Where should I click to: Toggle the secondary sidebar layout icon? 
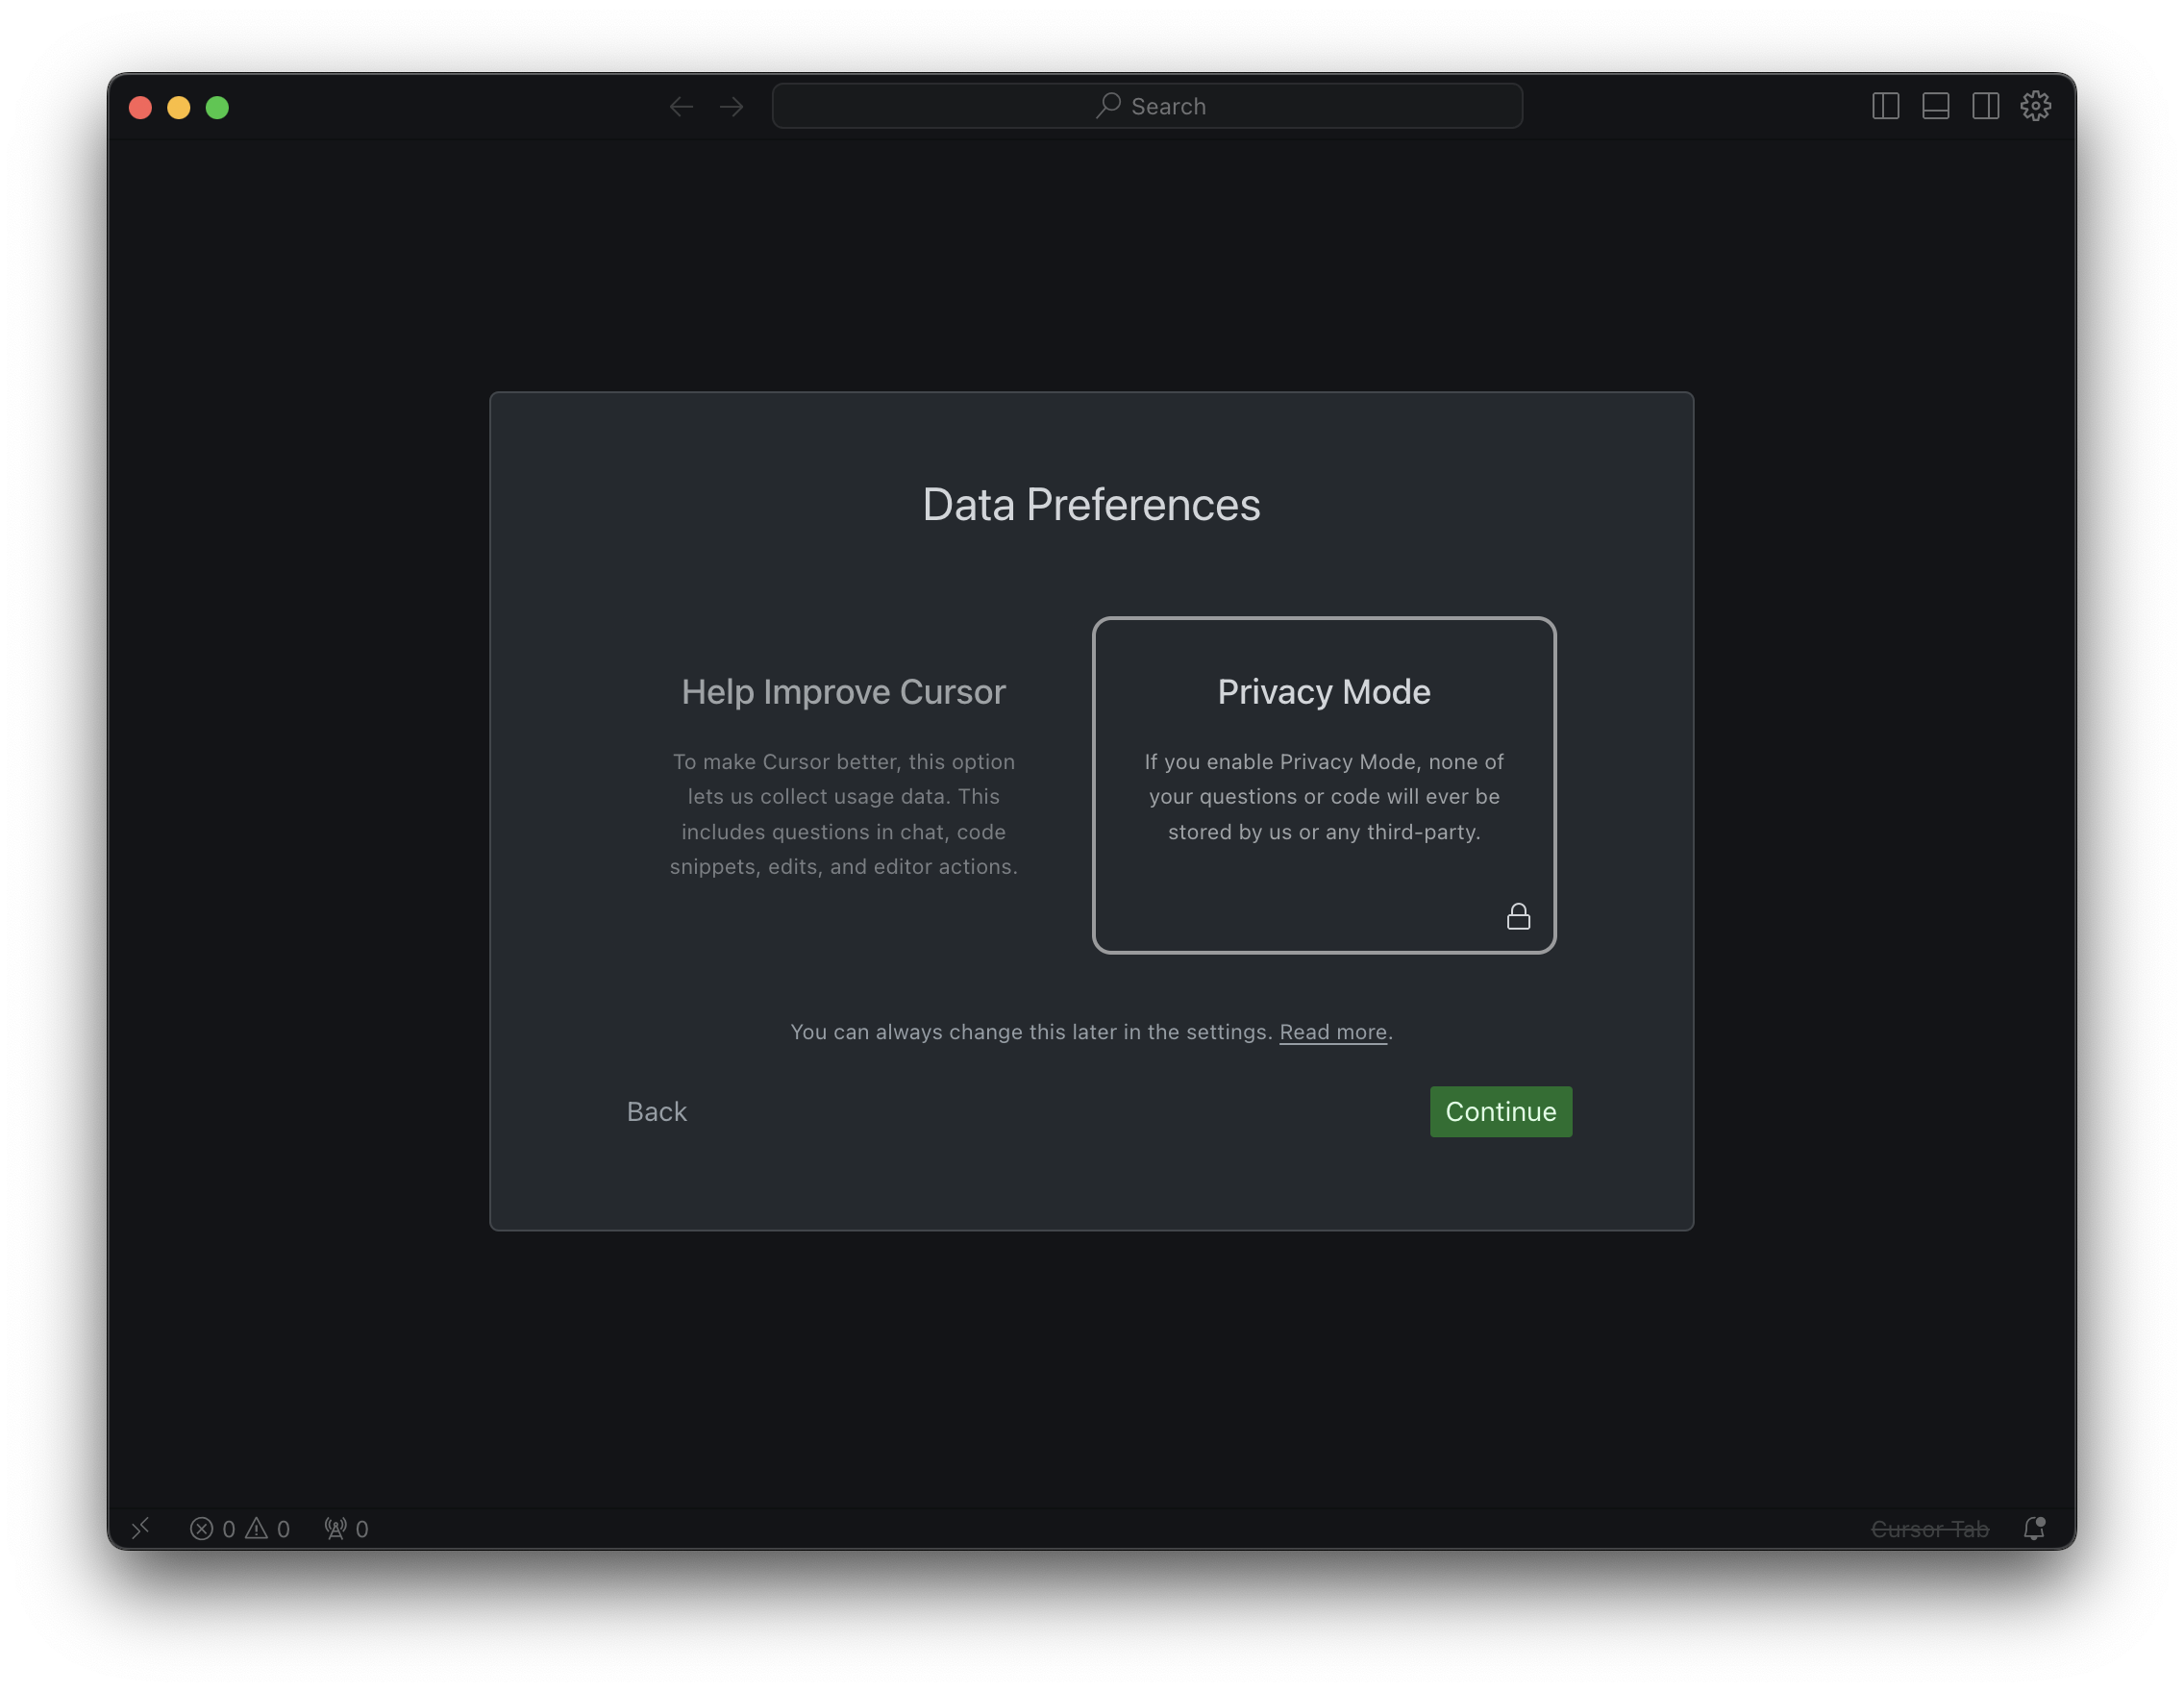1985,106
